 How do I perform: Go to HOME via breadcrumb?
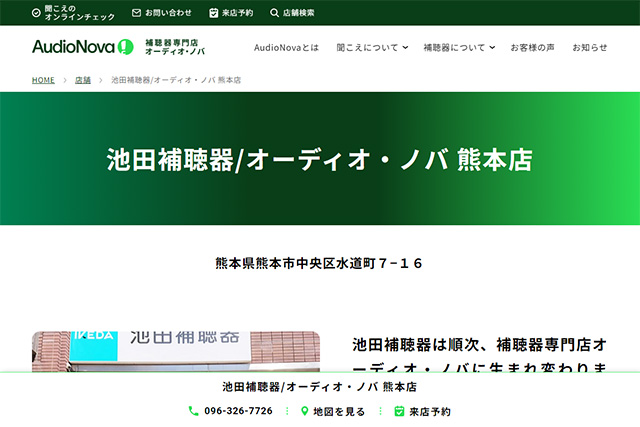43,79
